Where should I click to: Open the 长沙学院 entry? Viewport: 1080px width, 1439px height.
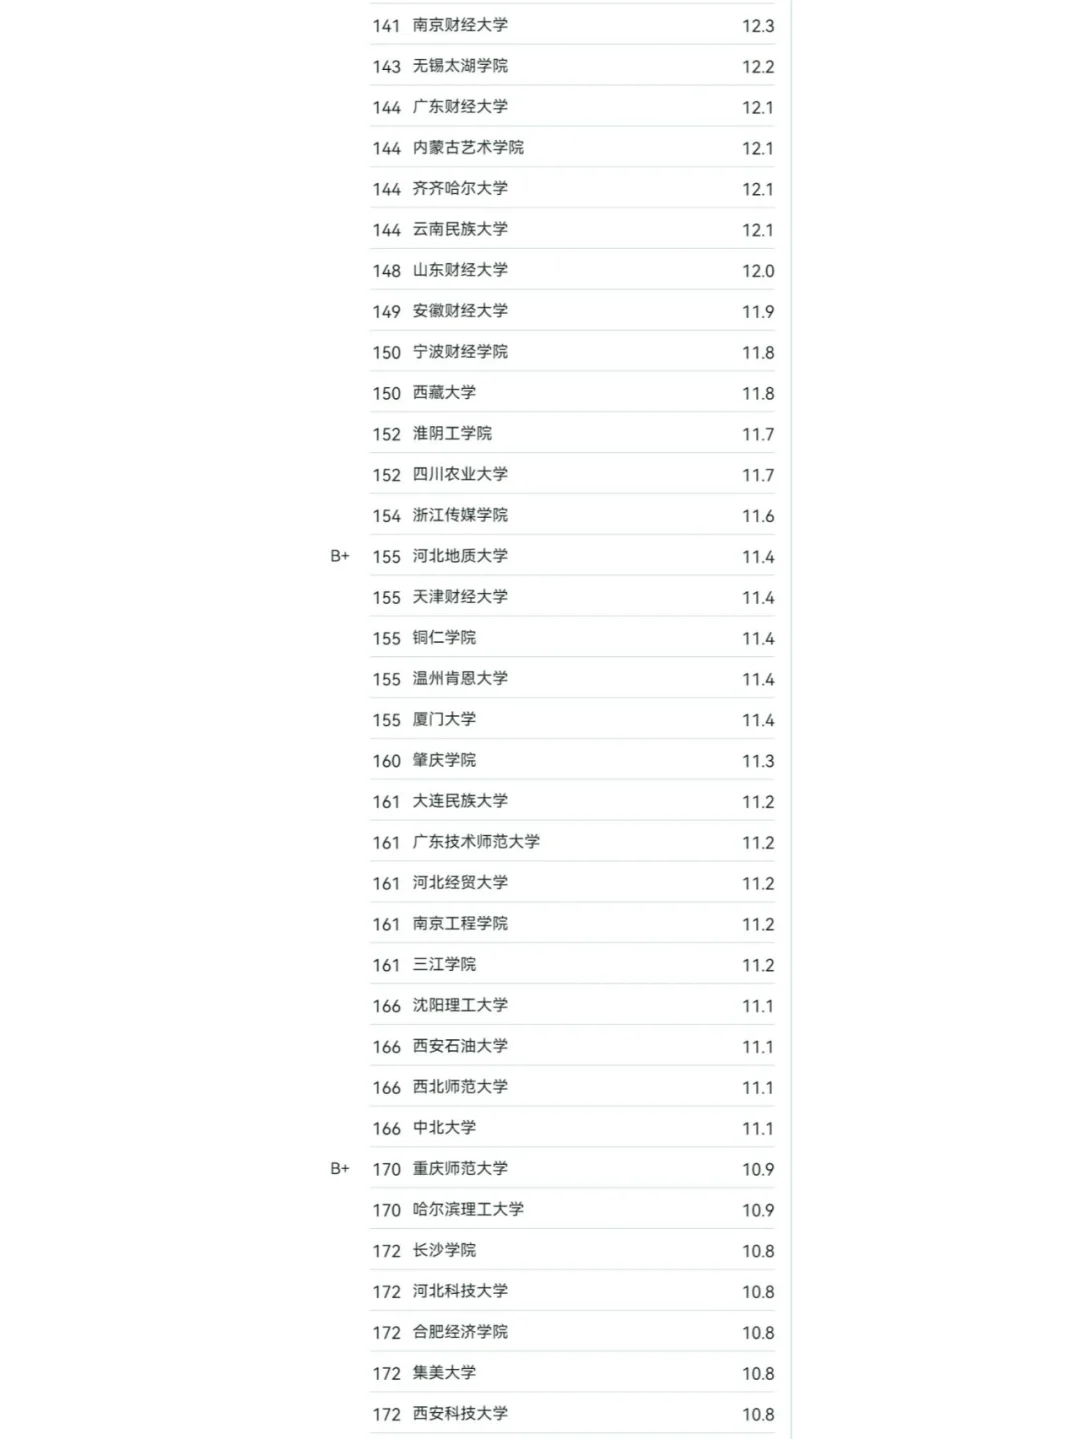point(444,1251)
